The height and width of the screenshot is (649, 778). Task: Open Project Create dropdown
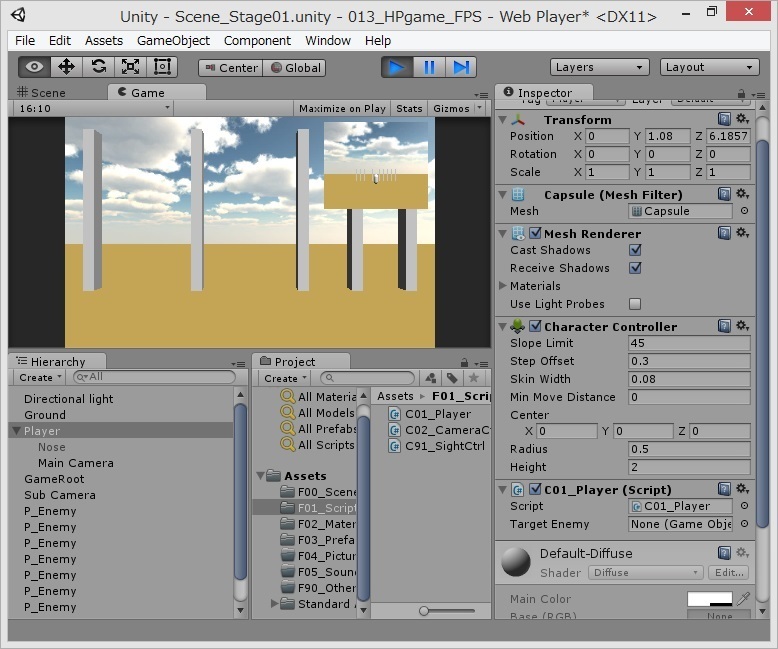click(x=285, y=378)
